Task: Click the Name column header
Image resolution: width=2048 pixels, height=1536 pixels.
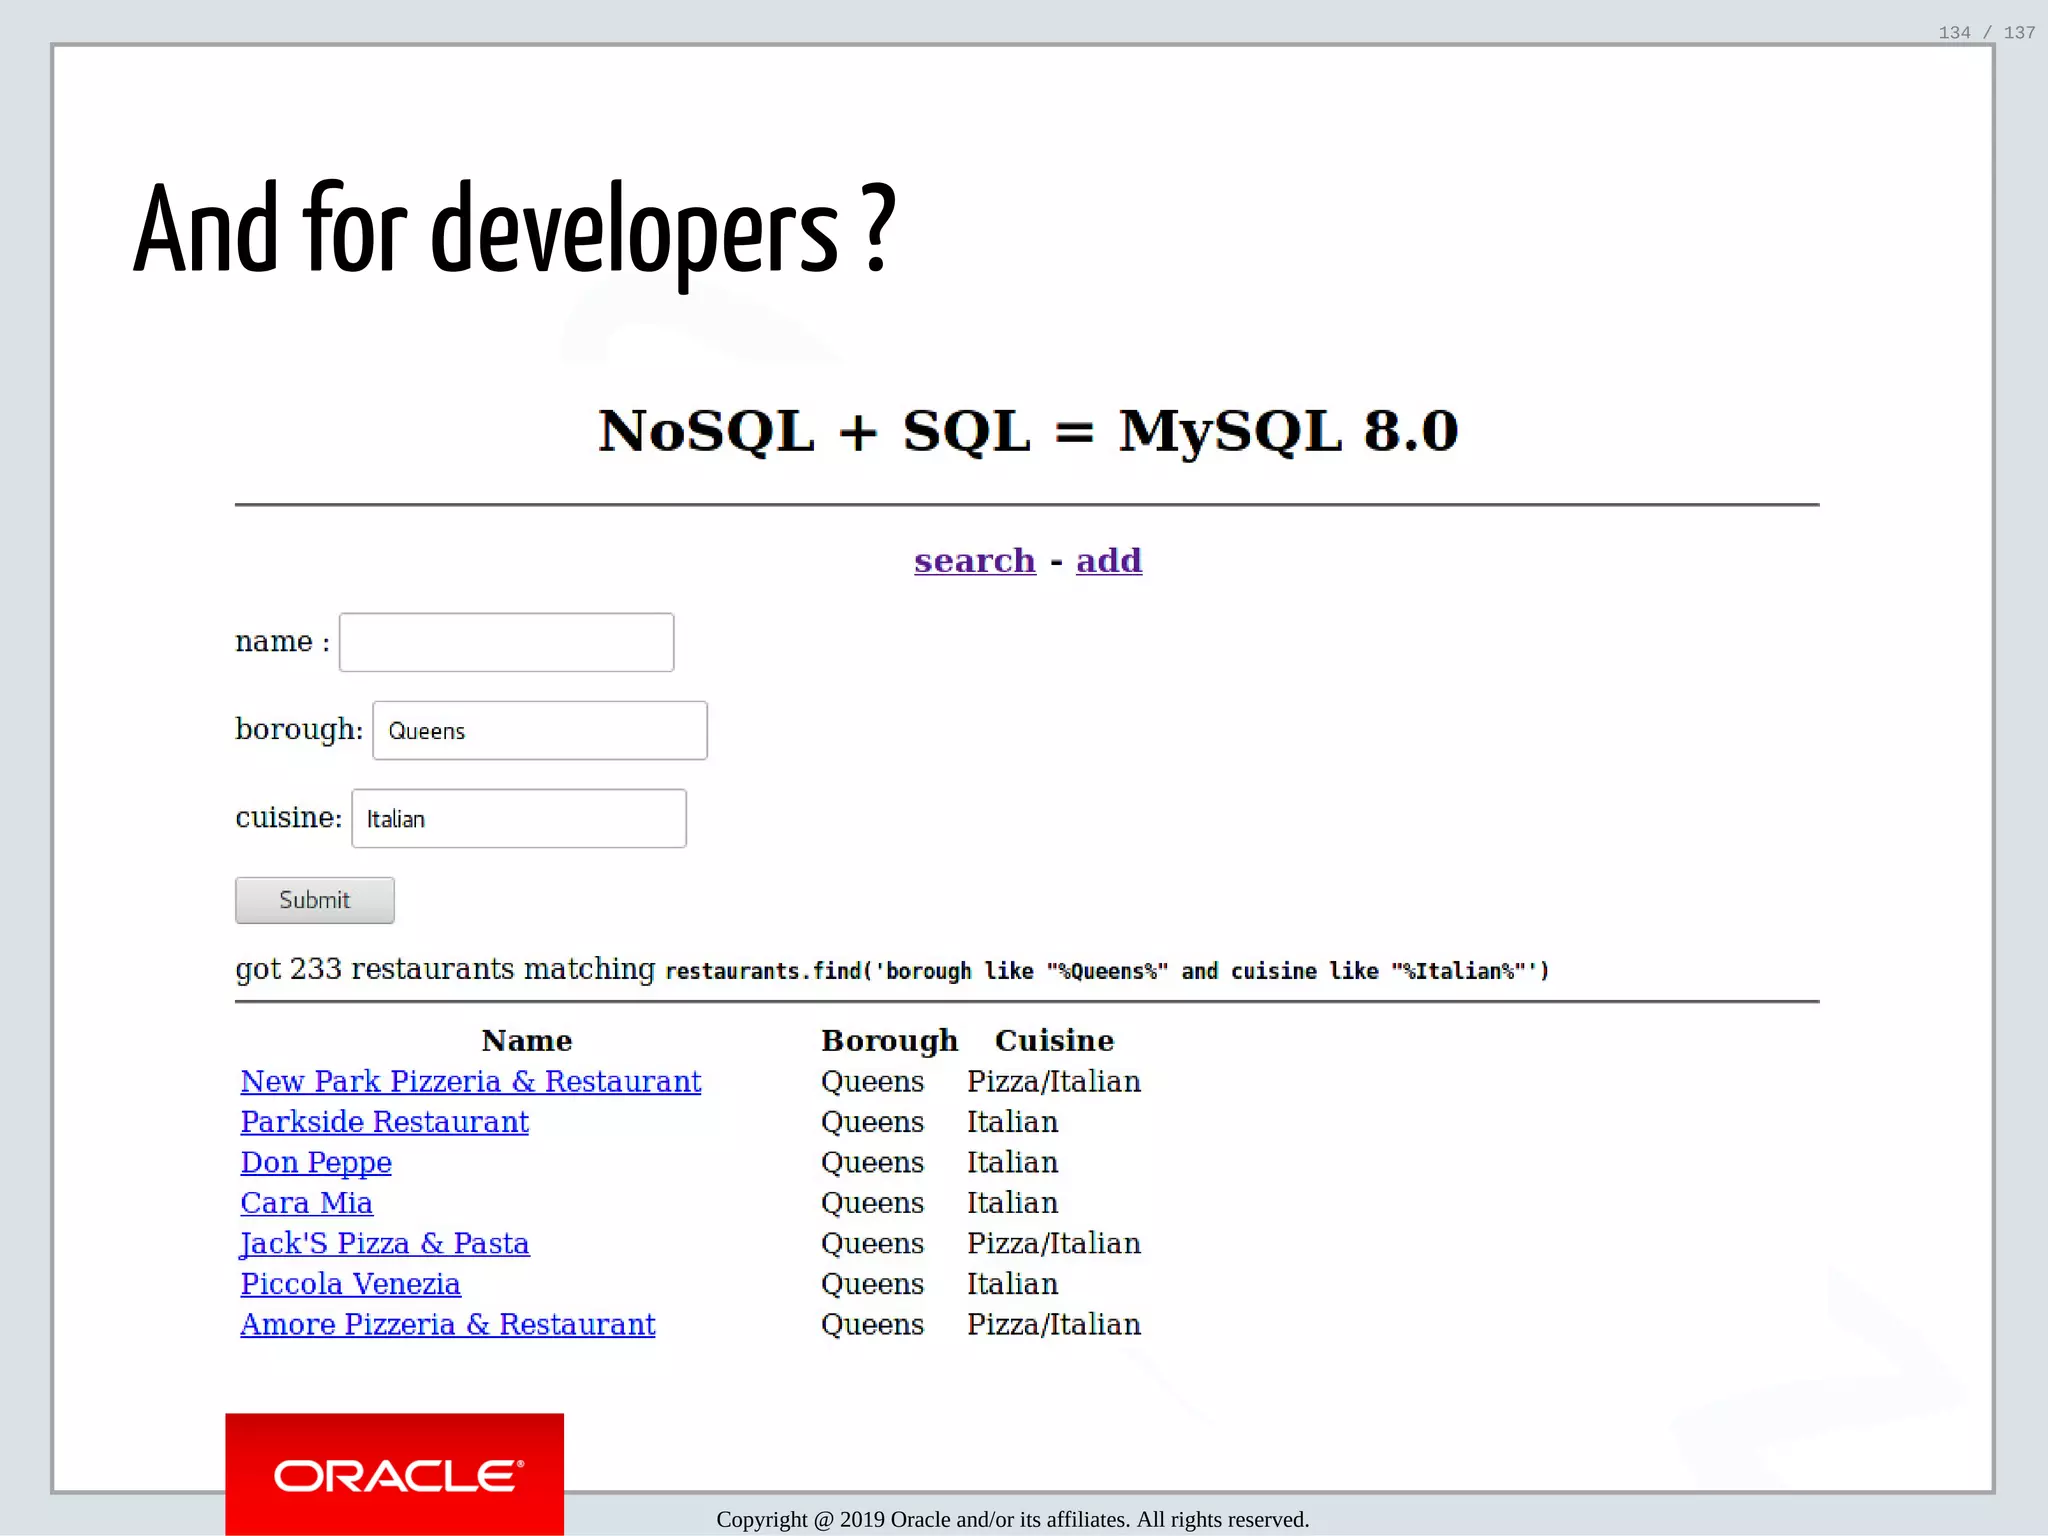Action: tap(527, 1040)
